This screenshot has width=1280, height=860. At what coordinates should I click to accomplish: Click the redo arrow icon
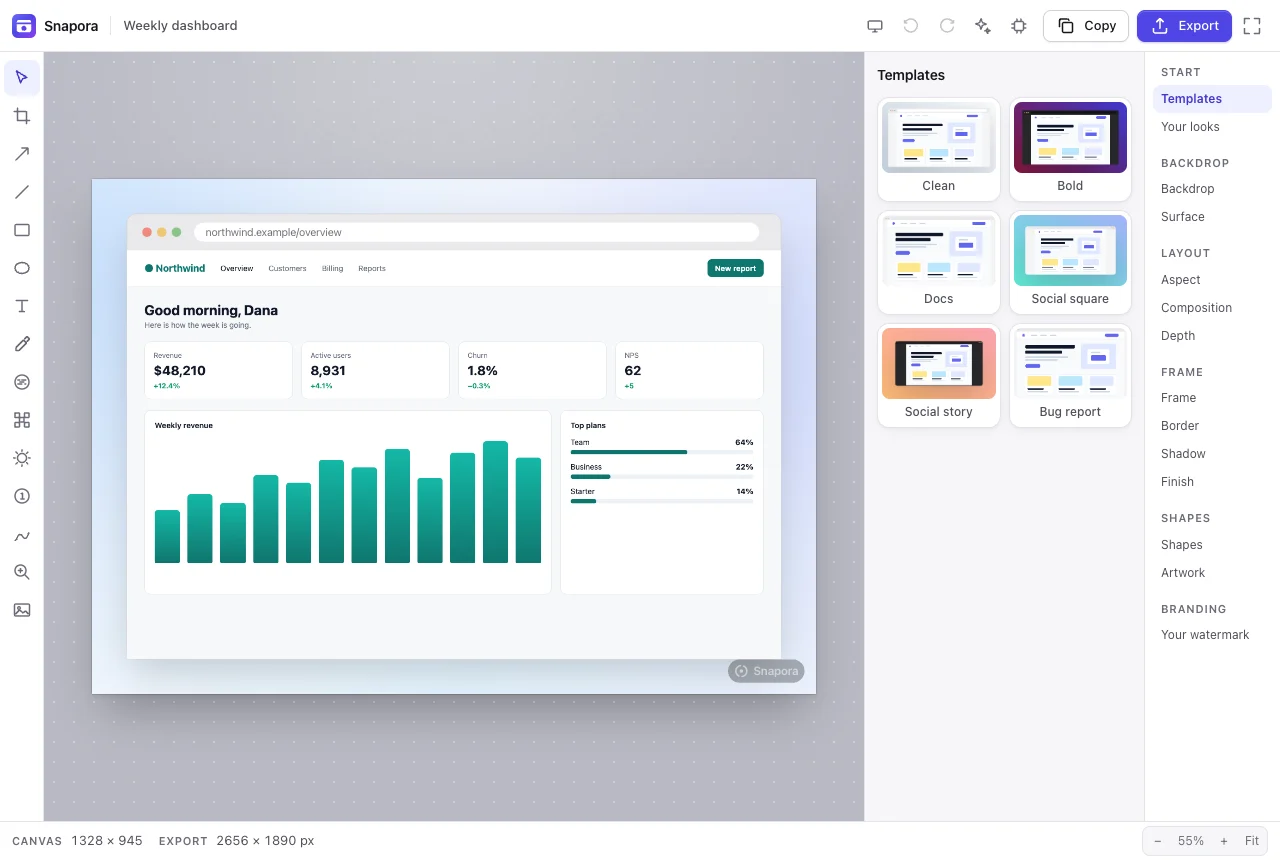point(947,26)
